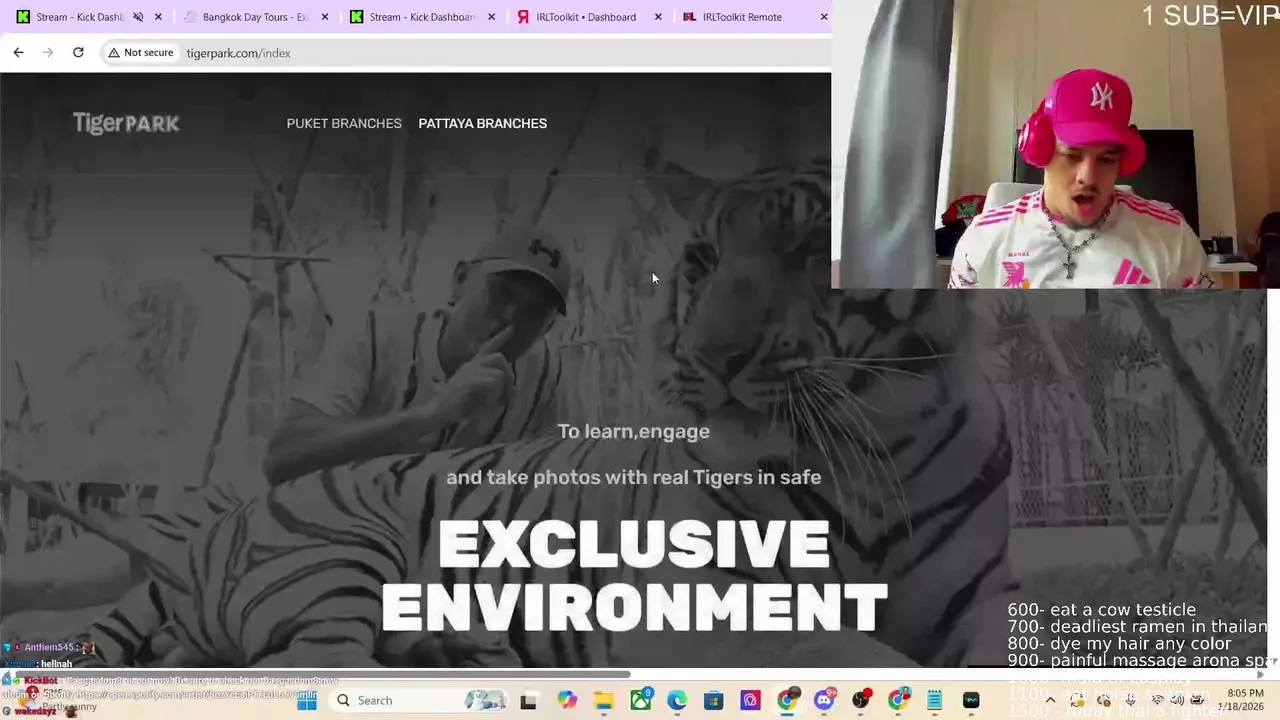
Task: Open Microsoft Store from the taskbar
Action: pos(714,701)
